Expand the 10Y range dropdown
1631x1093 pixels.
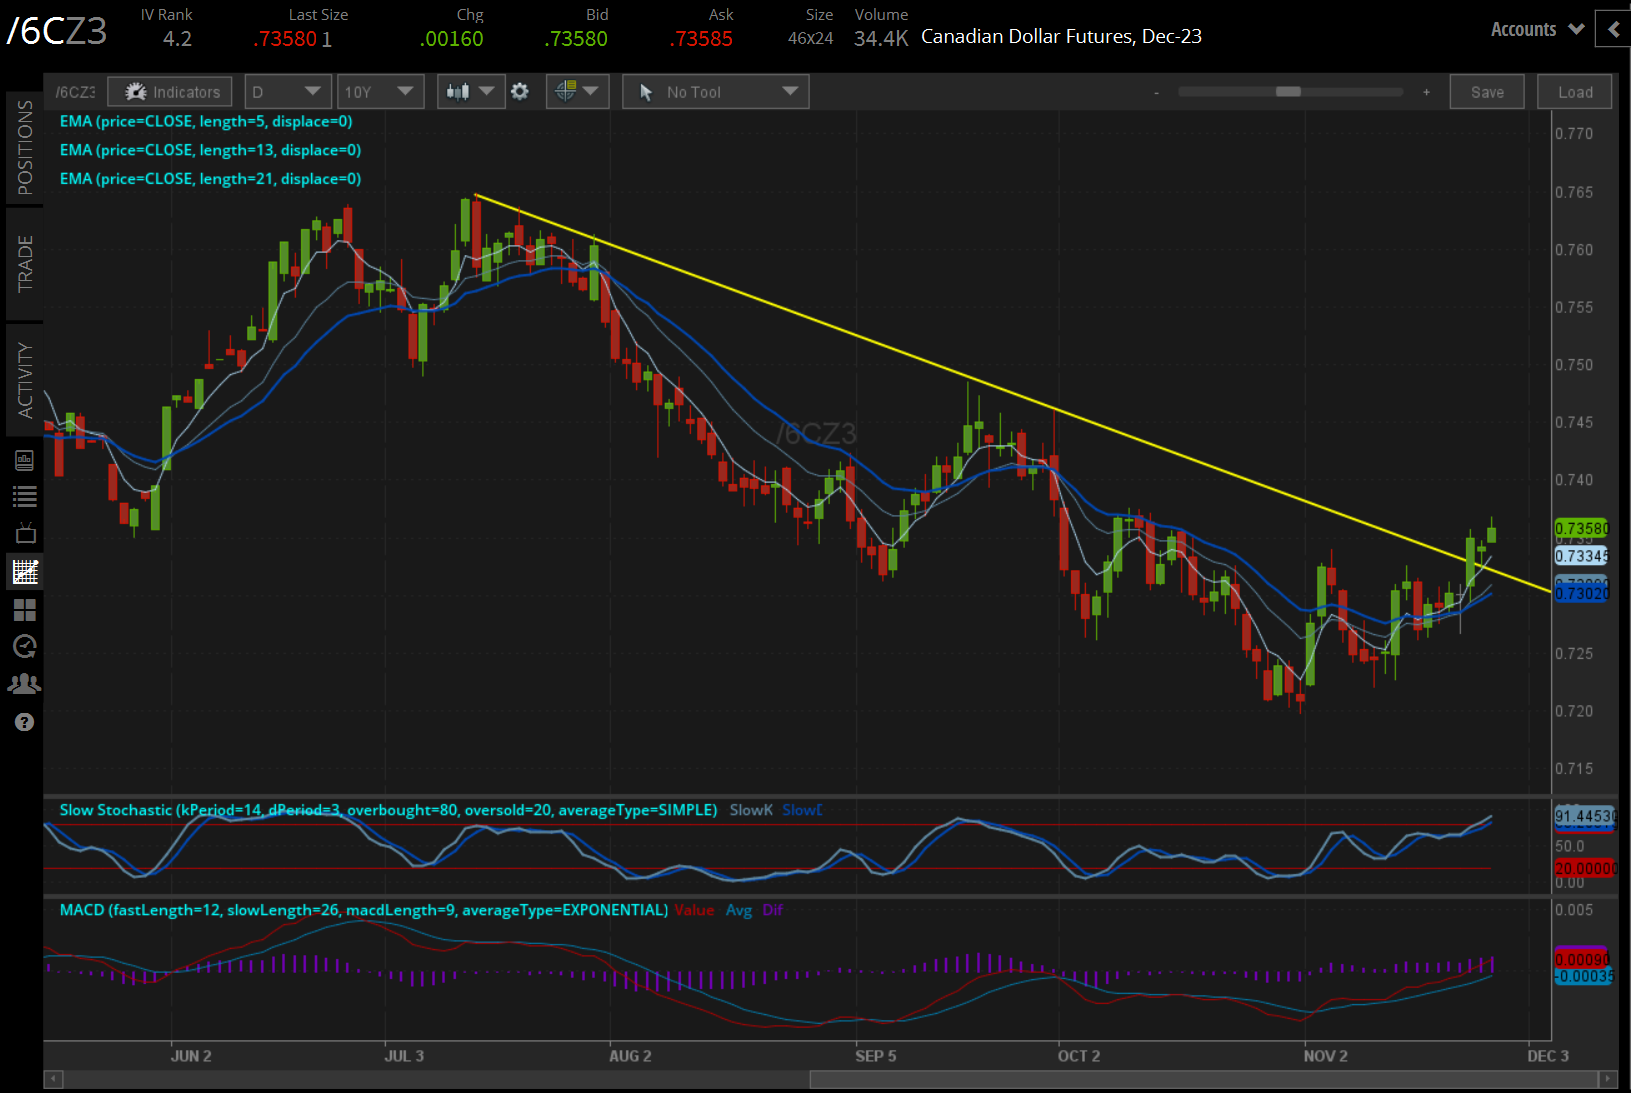(379, 92)
